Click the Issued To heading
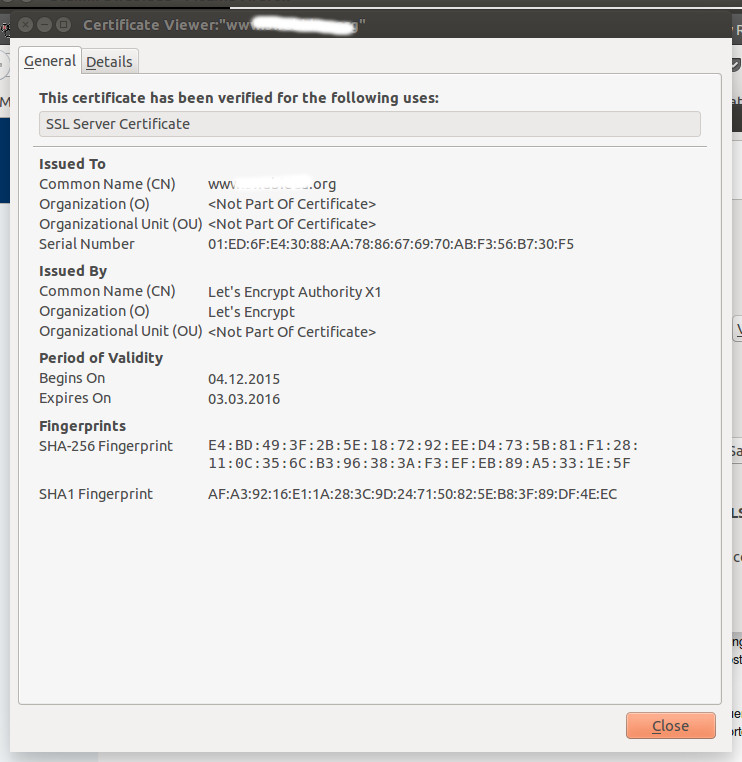The width and height of the screenshot is (742, 762). (72, 164)
